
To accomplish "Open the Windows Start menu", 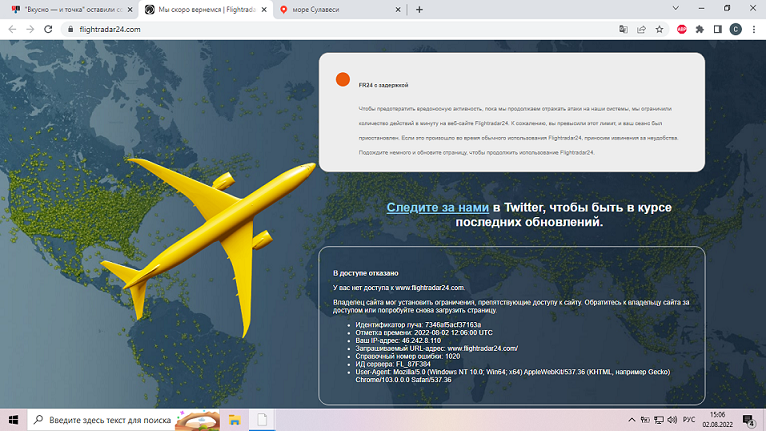I will pos(13,420).
